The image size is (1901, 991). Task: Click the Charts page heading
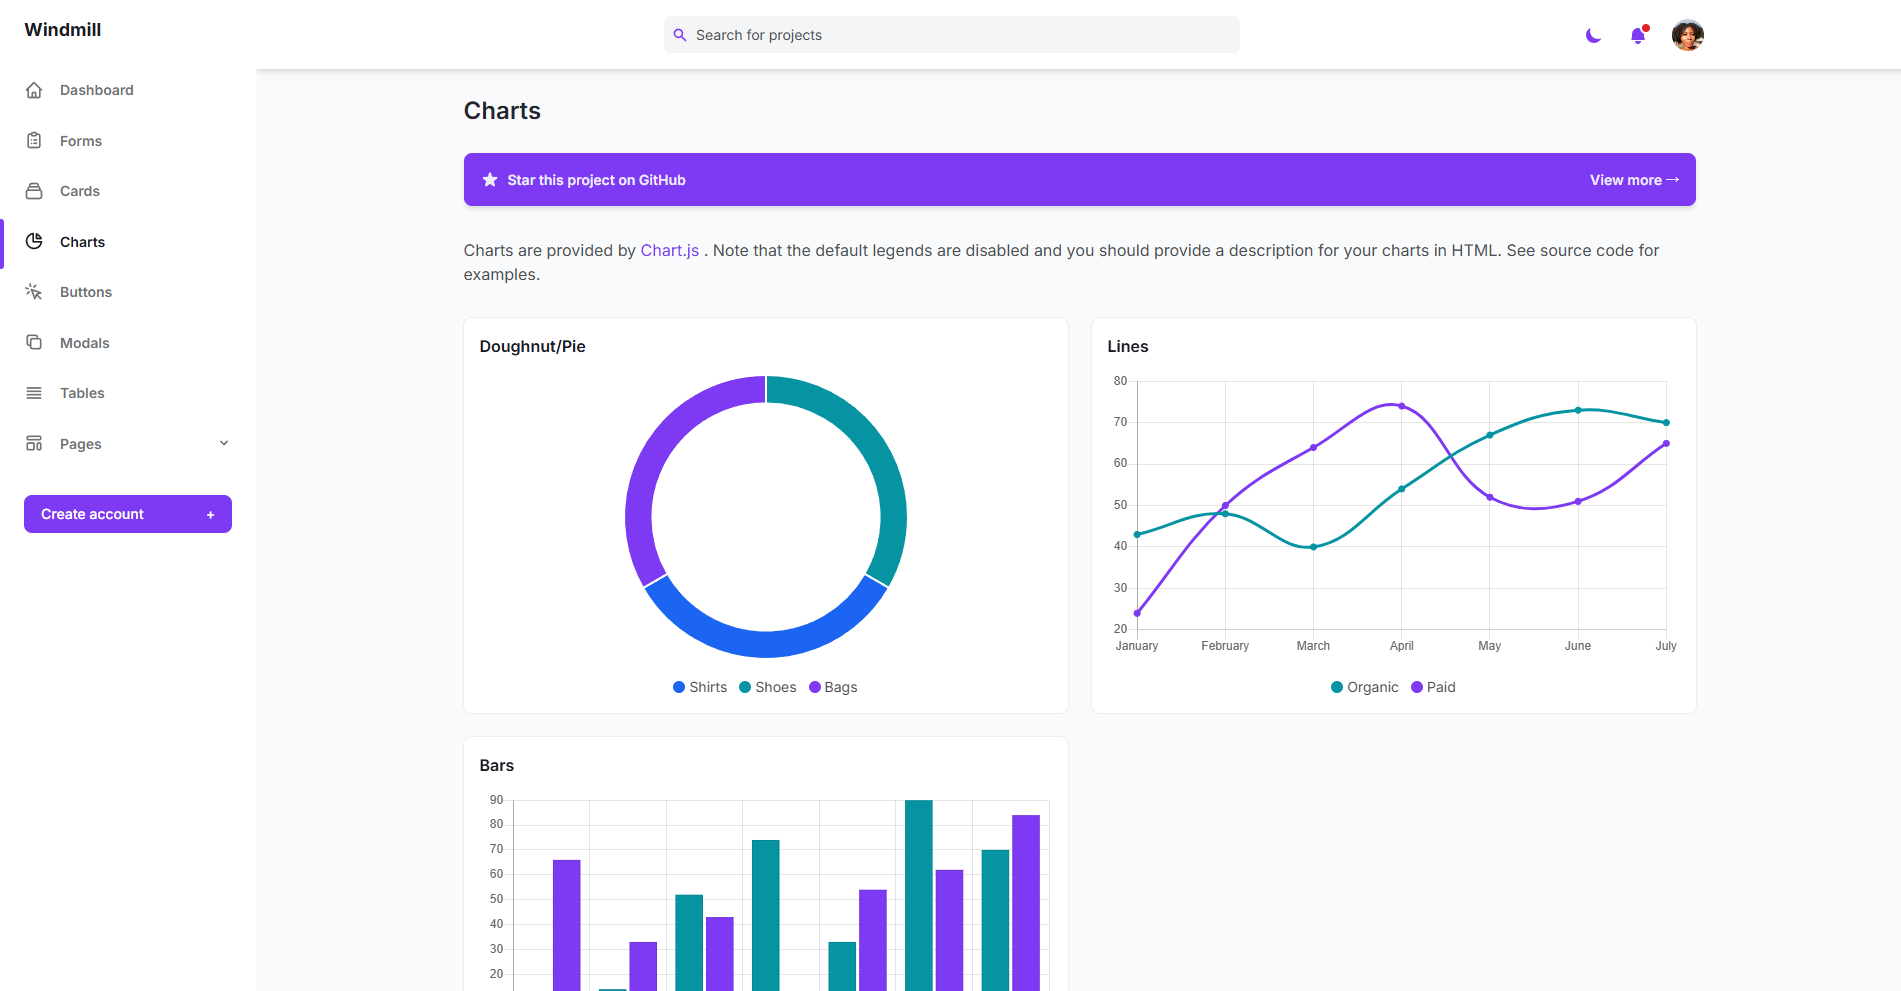[x=502, y=111]
